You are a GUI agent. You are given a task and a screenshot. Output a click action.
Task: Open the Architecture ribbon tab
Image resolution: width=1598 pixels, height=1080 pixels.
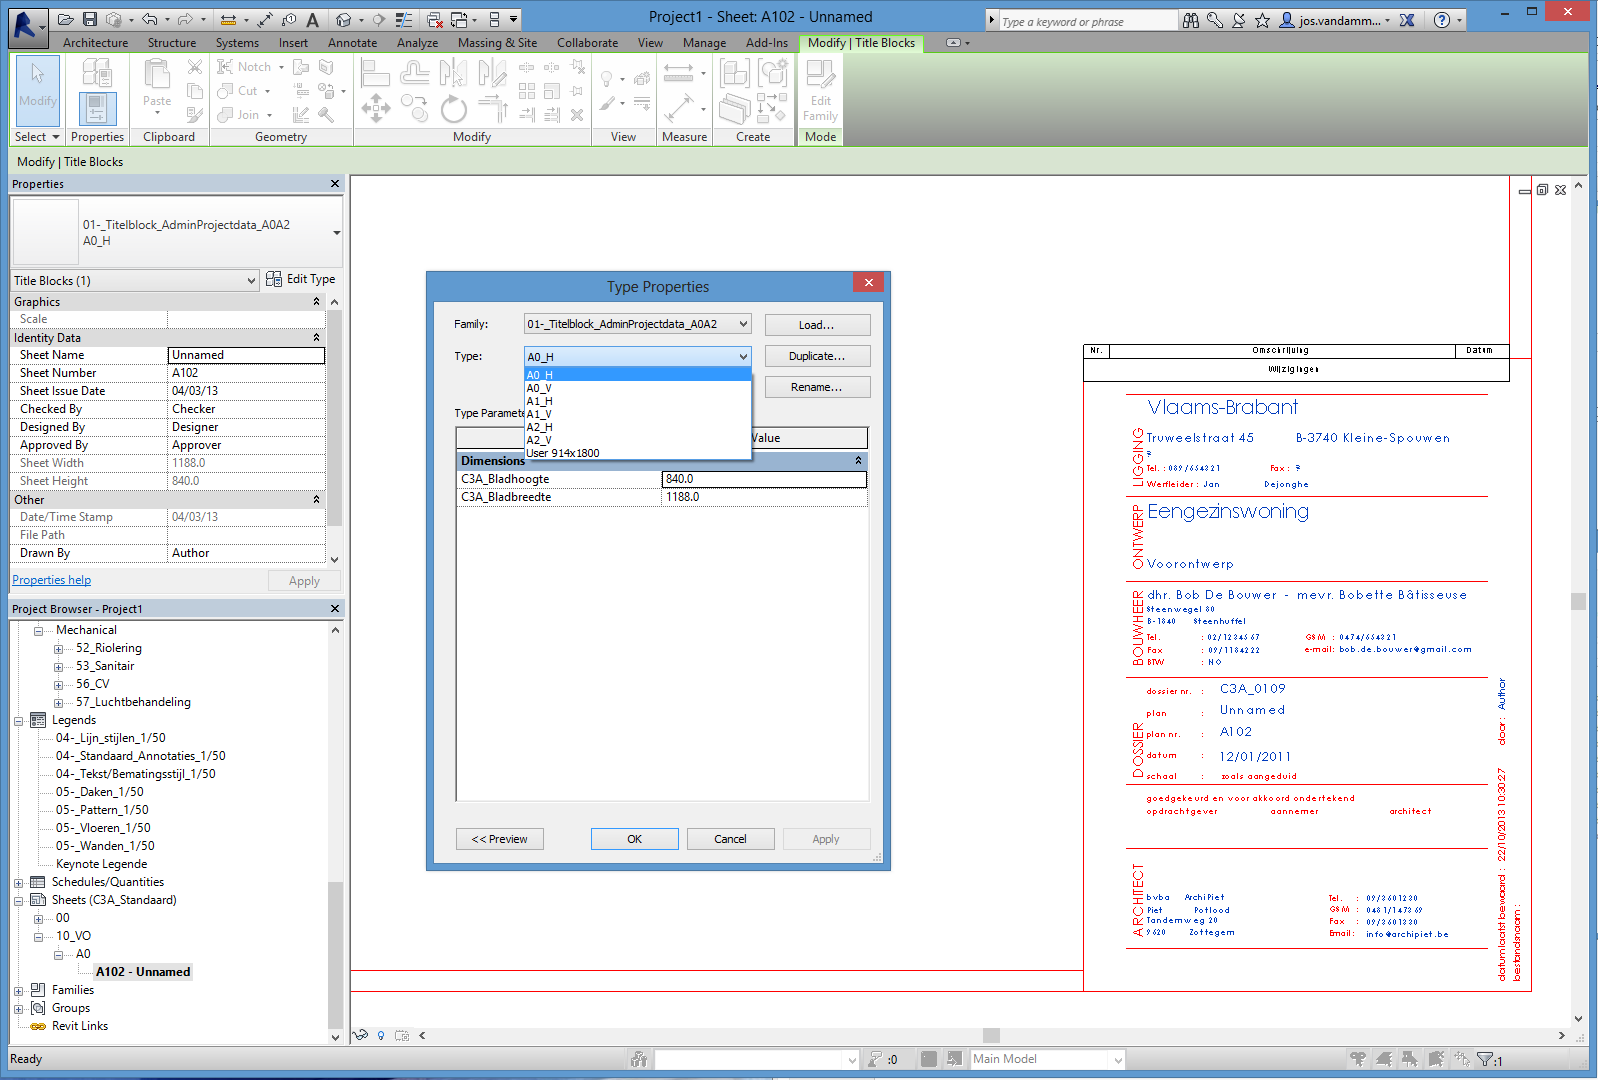coord(95,43)
